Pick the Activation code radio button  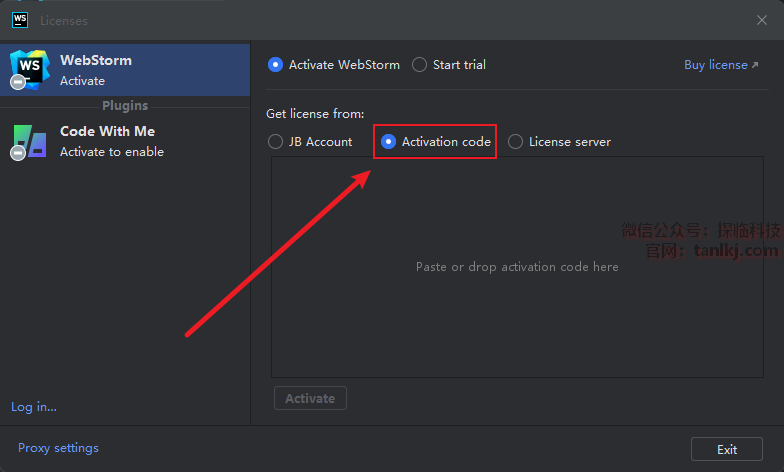389,142
